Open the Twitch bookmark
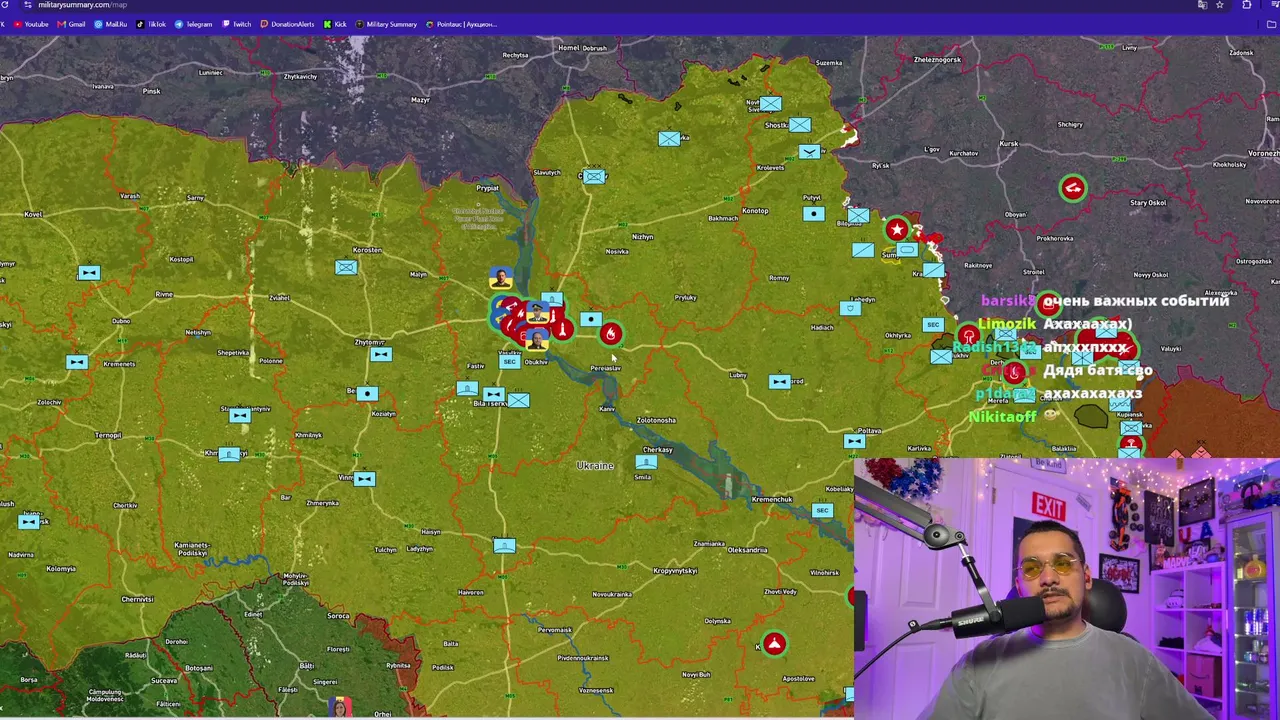 pyautogui.click(x=236, y=24)
